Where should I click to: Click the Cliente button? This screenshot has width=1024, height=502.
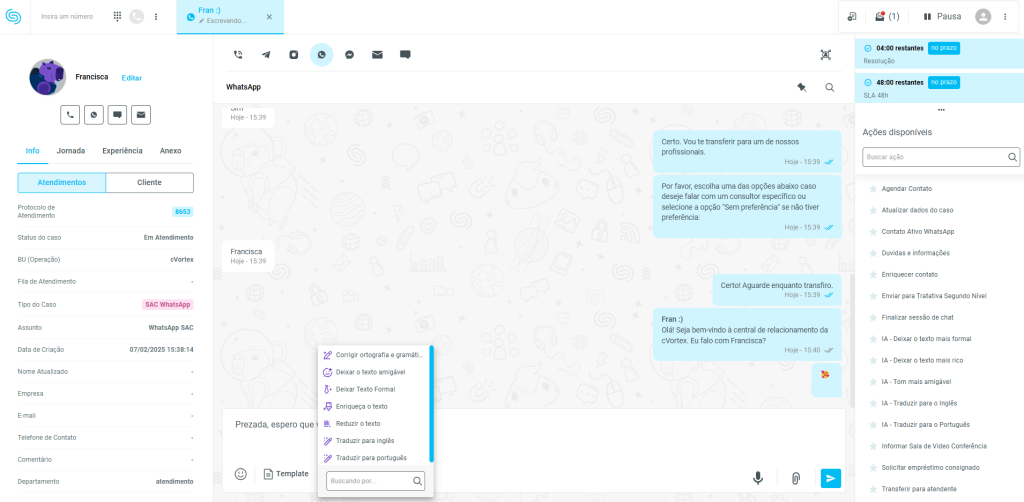pyautogui.click(x=149, y=183)
